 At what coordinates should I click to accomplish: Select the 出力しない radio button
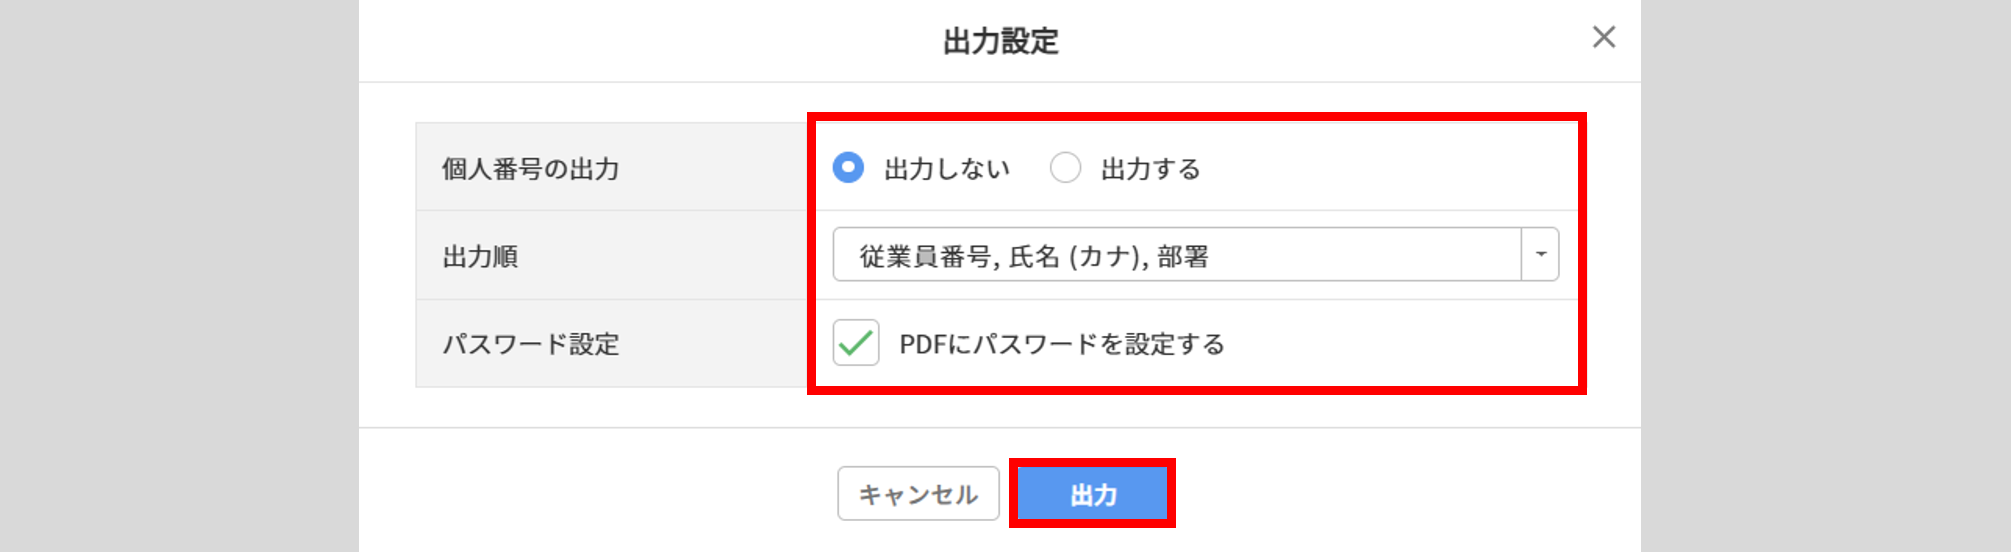click(848, 168)
